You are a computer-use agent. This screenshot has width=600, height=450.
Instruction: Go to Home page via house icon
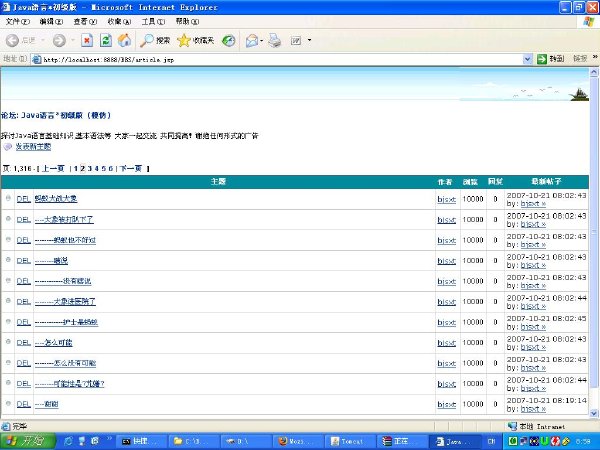point(124,40)
